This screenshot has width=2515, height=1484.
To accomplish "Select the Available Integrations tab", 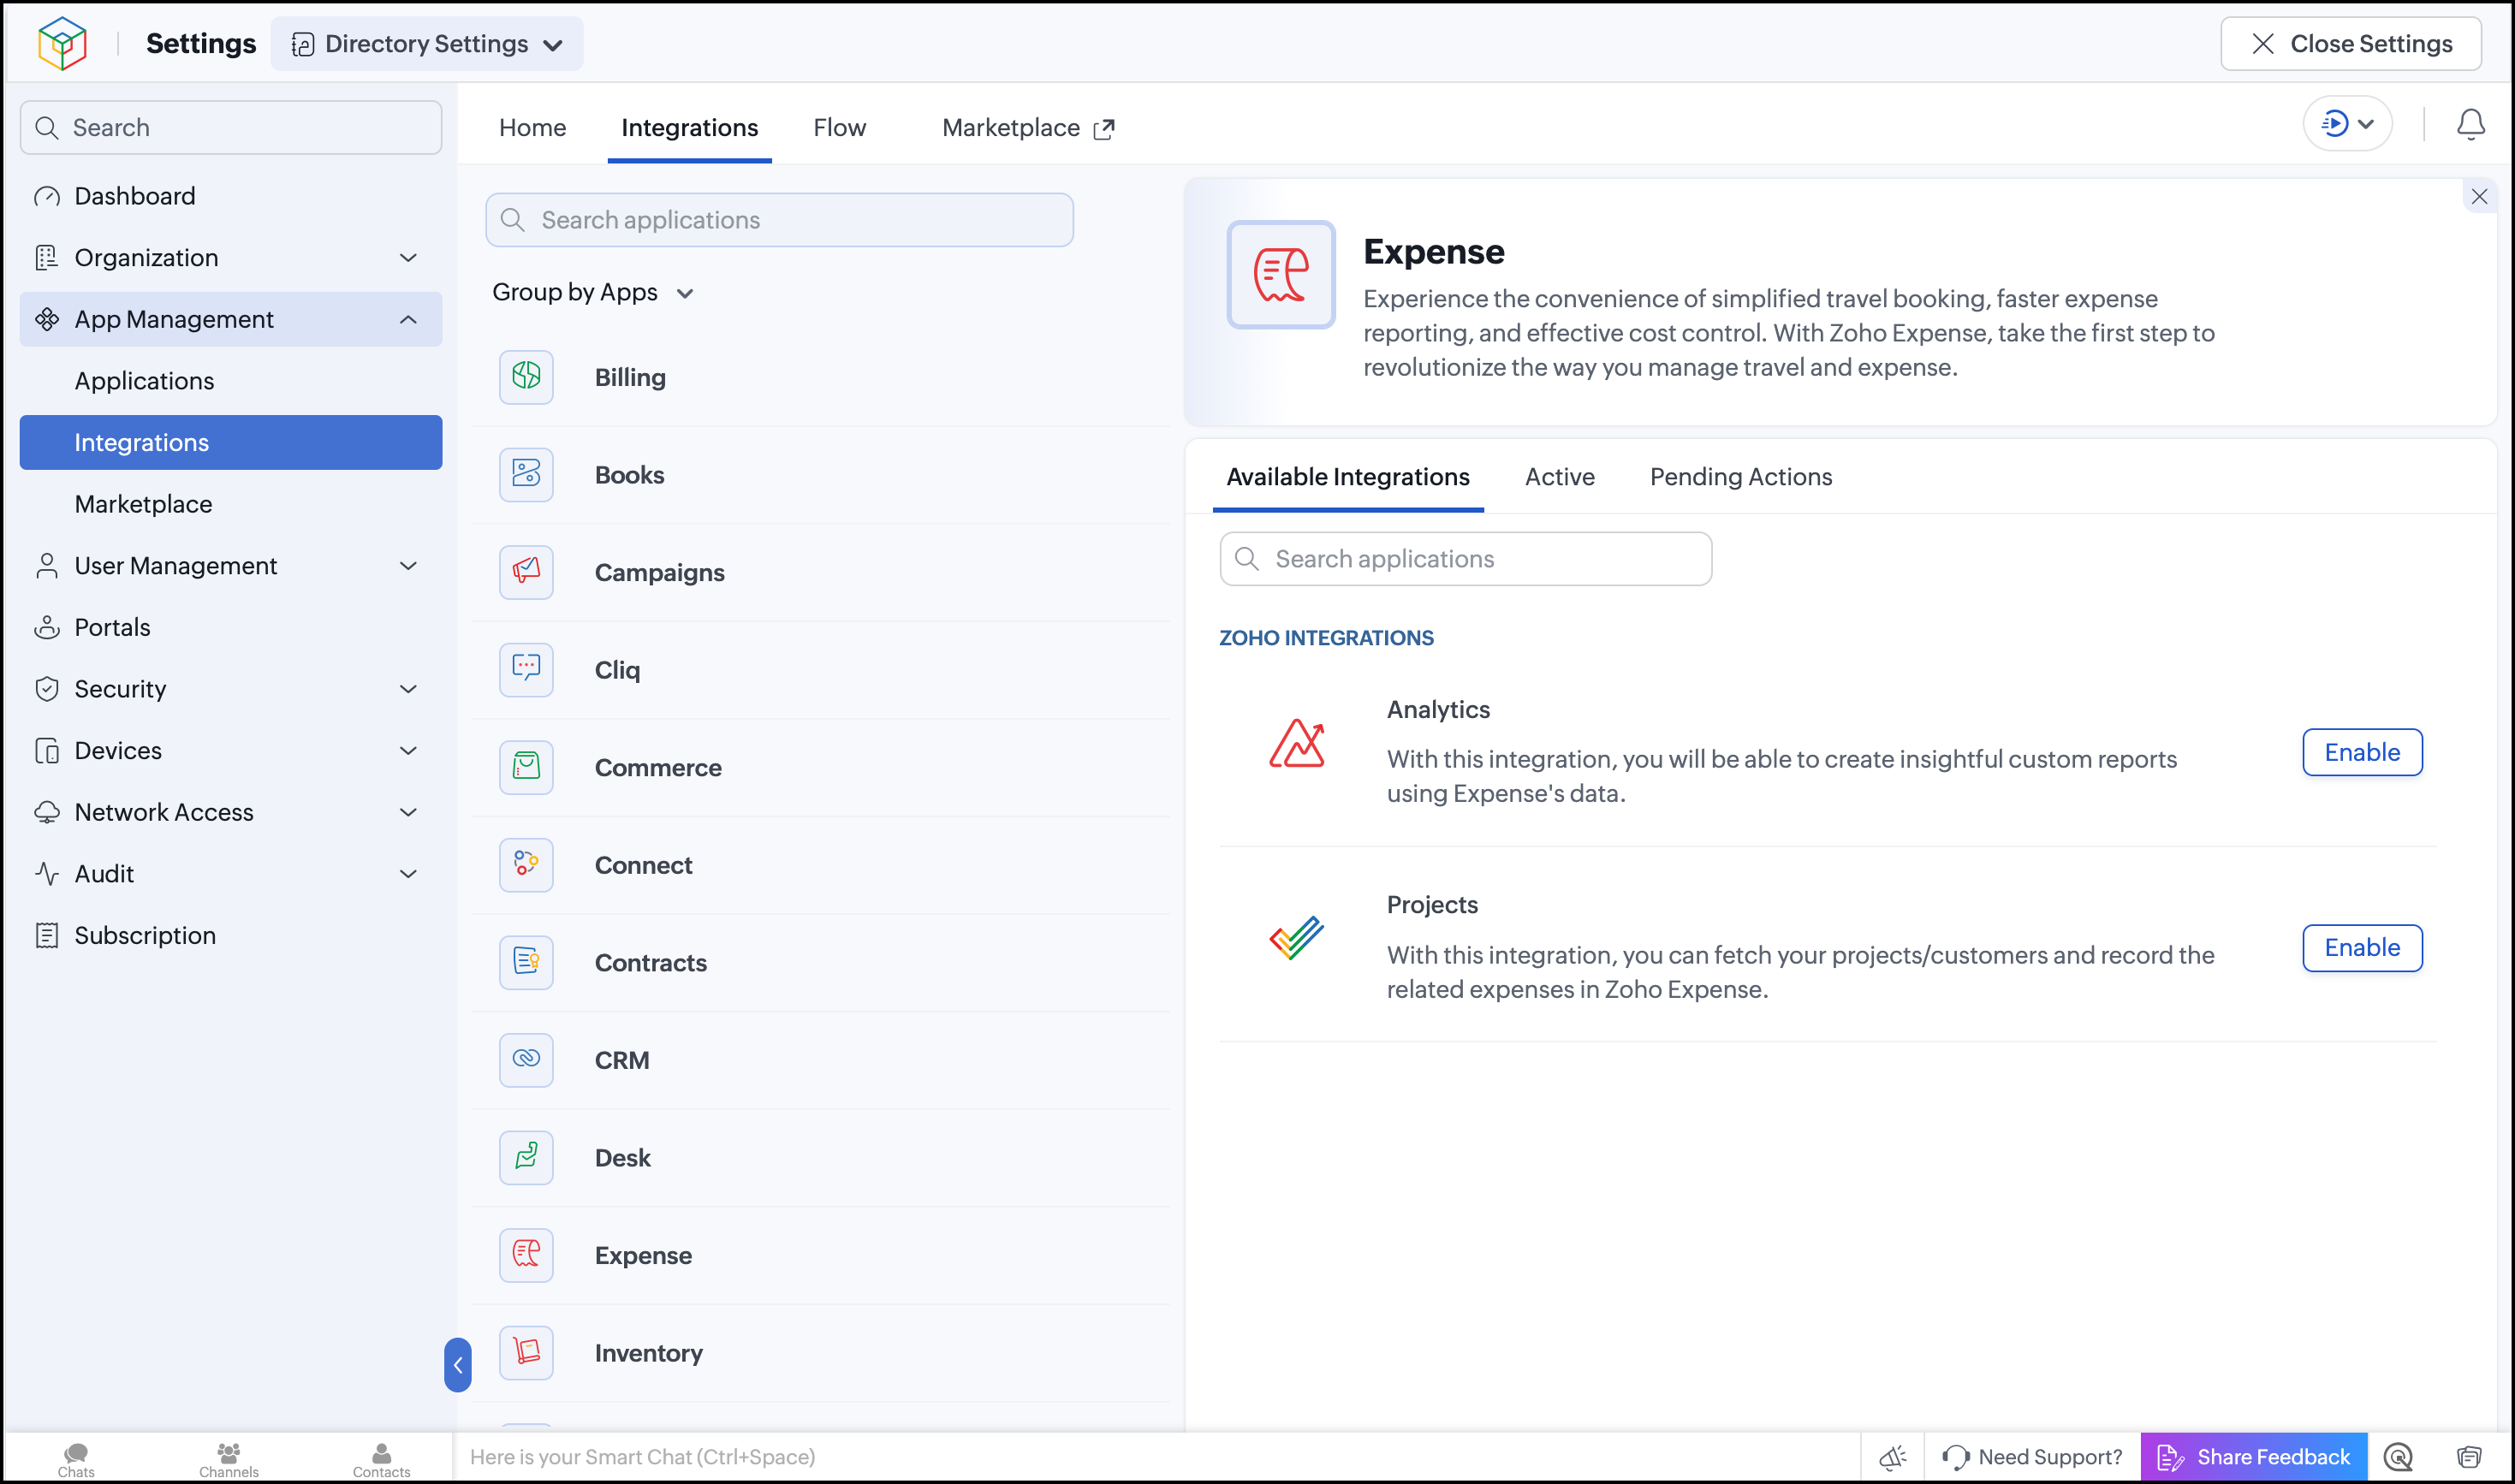I will click(1348, 477).
